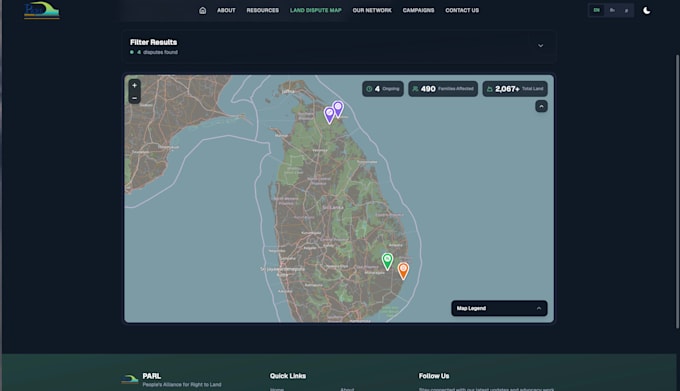Select the orange map marker
680x391 pixels.
(403, 271)
